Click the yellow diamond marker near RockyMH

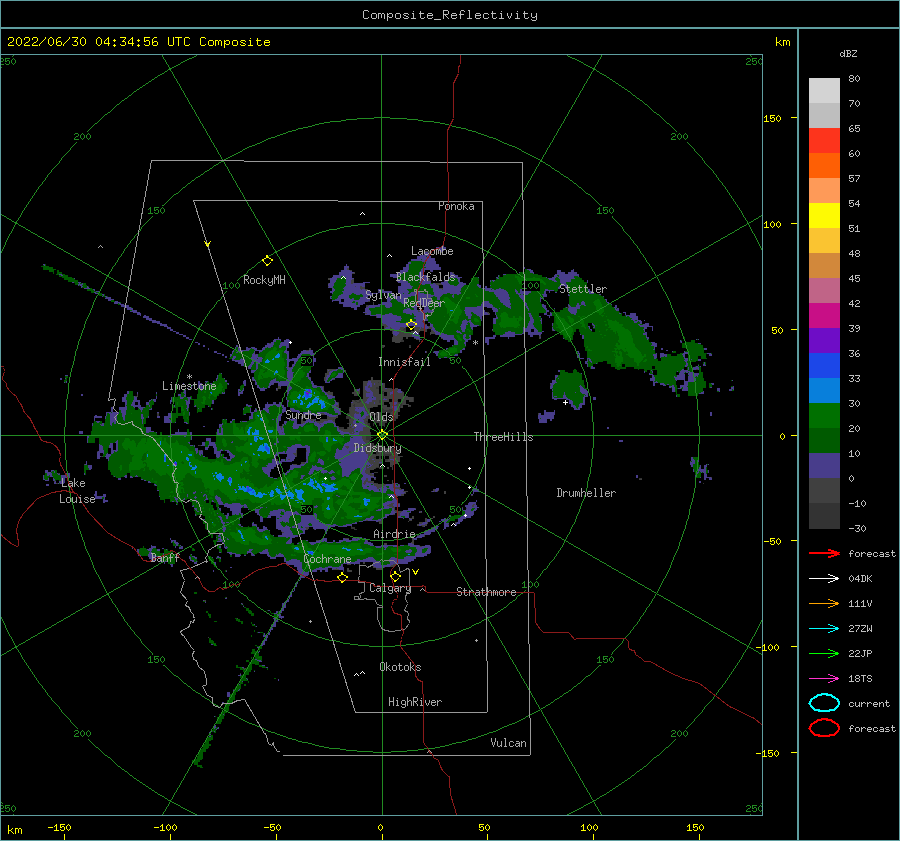click(267, 261)
